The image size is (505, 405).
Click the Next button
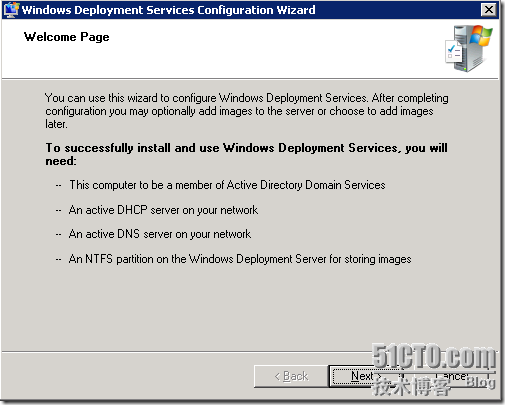(366, 376)
